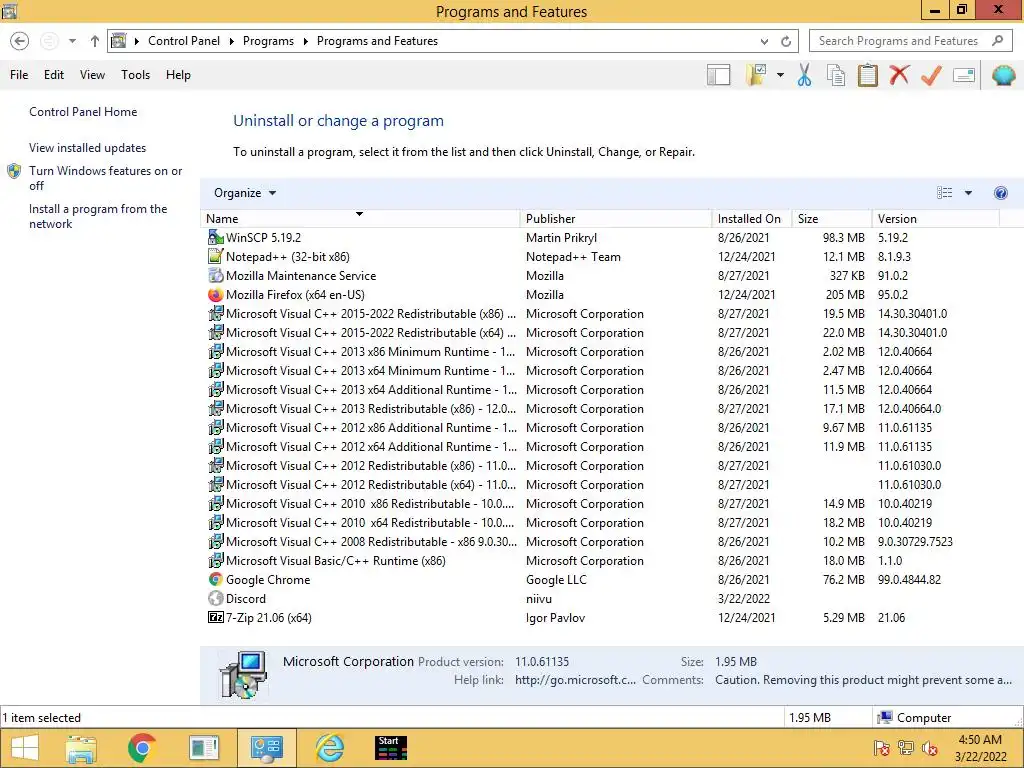Image resolution: width=1024 pixels, height=768 pixels.
Task: Open the Start tile app on taskbar
Action: 391,748
